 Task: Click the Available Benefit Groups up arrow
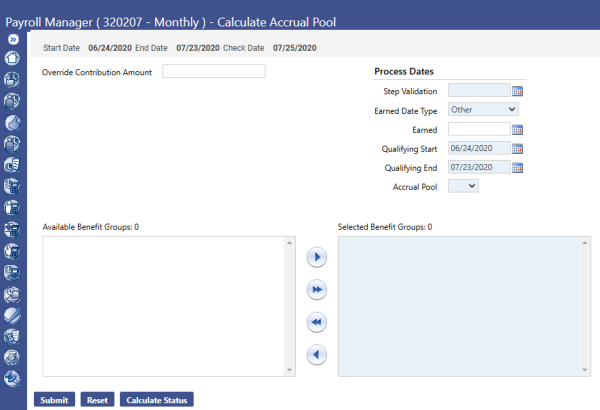[289, 243]
